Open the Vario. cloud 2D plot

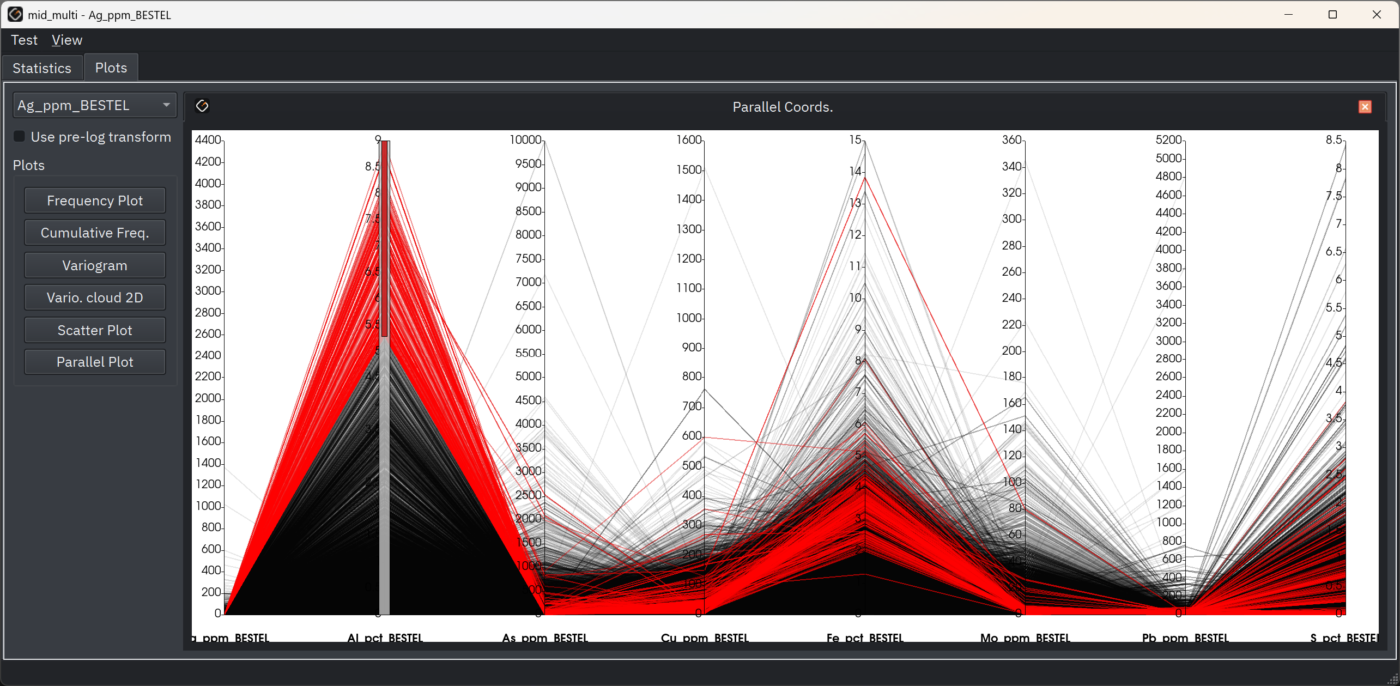coord(95,298)
